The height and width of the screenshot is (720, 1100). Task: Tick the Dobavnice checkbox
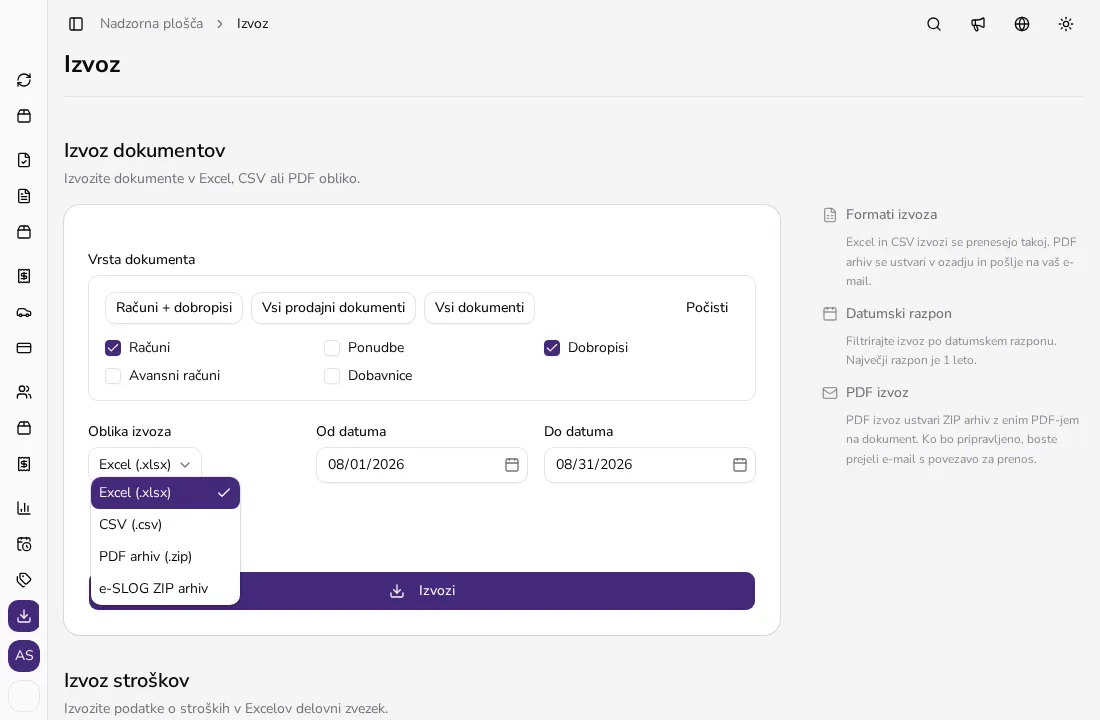(x=332, y=375)
